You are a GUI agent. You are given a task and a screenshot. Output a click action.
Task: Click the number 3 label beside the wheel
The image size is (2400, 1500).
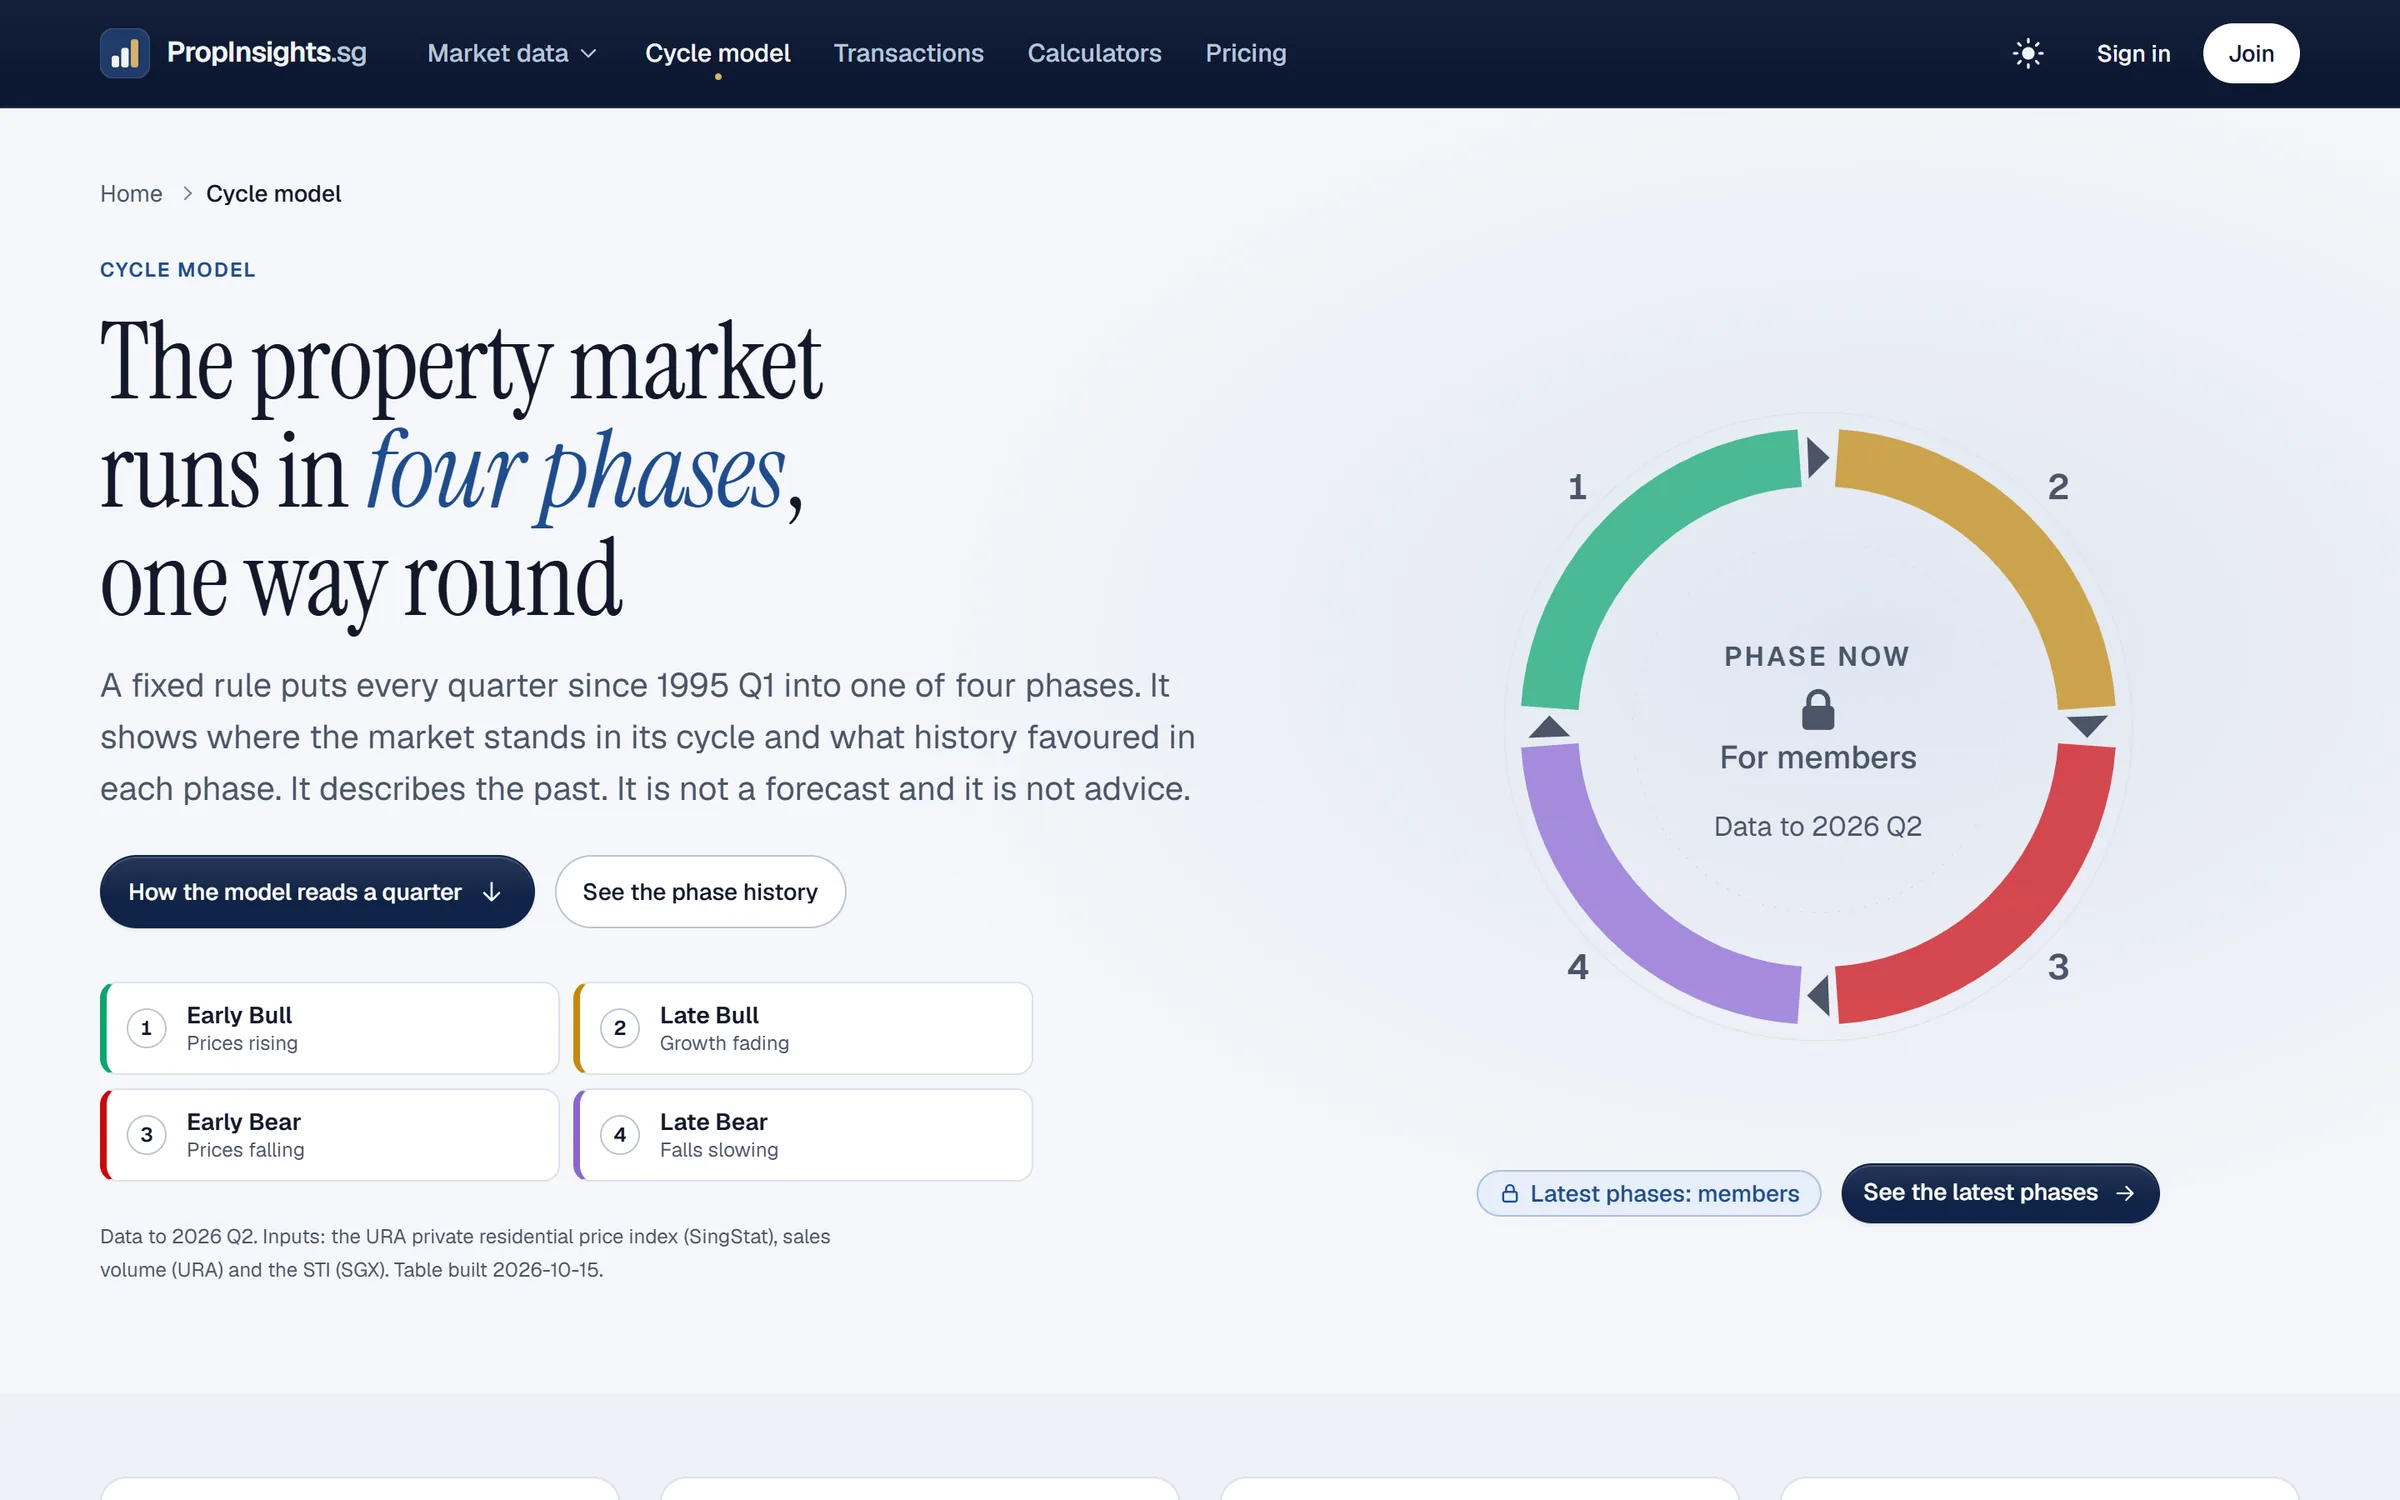2058,967
